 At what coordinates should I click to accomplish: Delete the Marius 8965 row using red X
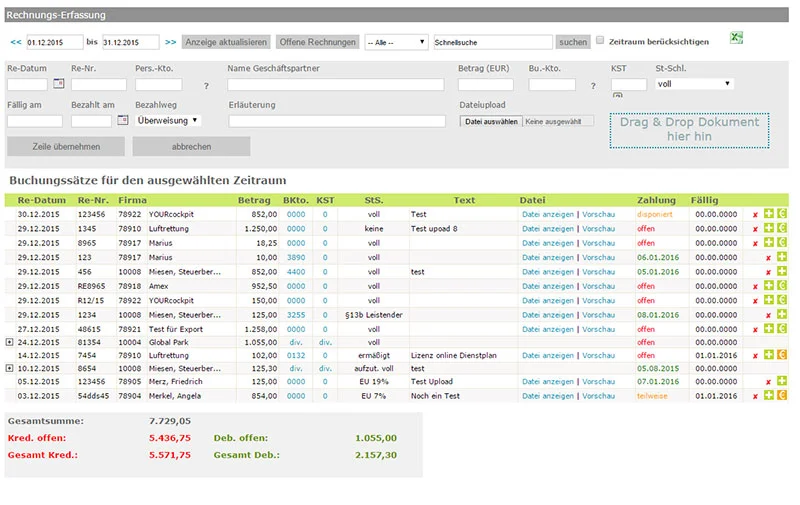pos(755,243)
